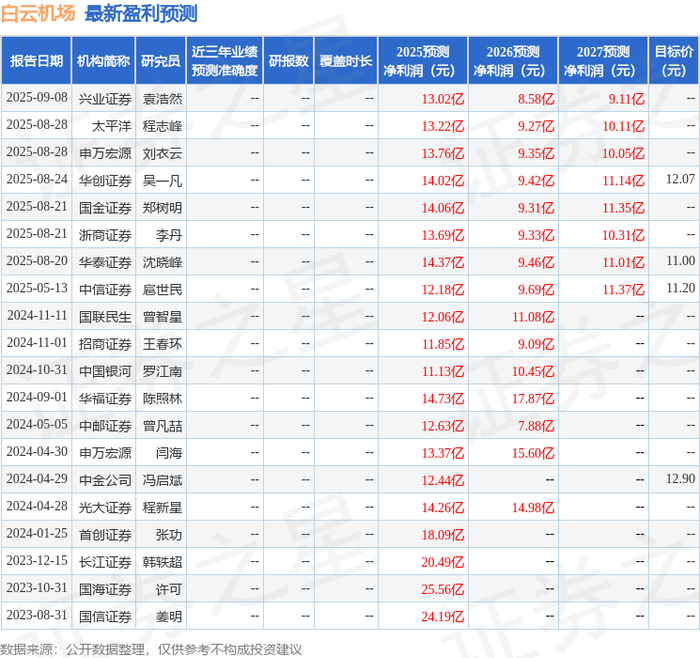
Task: Click the 8.58亿 forecast value
Action: (536, 99)
